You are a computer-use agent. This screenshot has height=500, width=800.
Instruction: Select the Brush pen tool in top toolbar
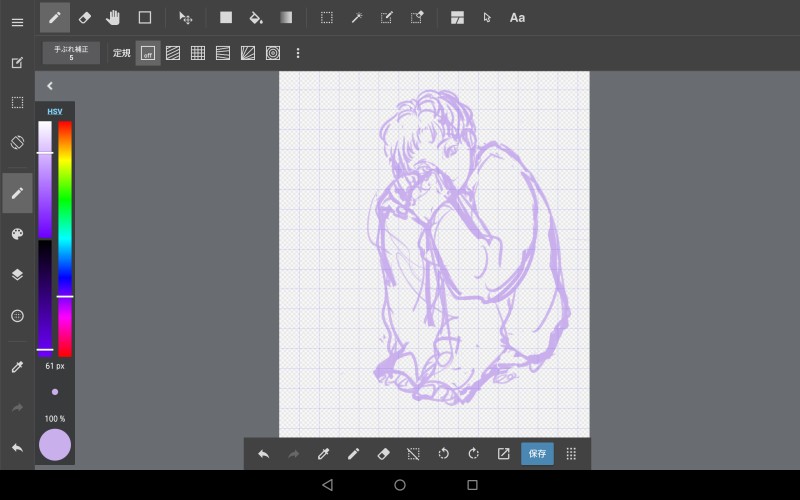tap(55, 17)
